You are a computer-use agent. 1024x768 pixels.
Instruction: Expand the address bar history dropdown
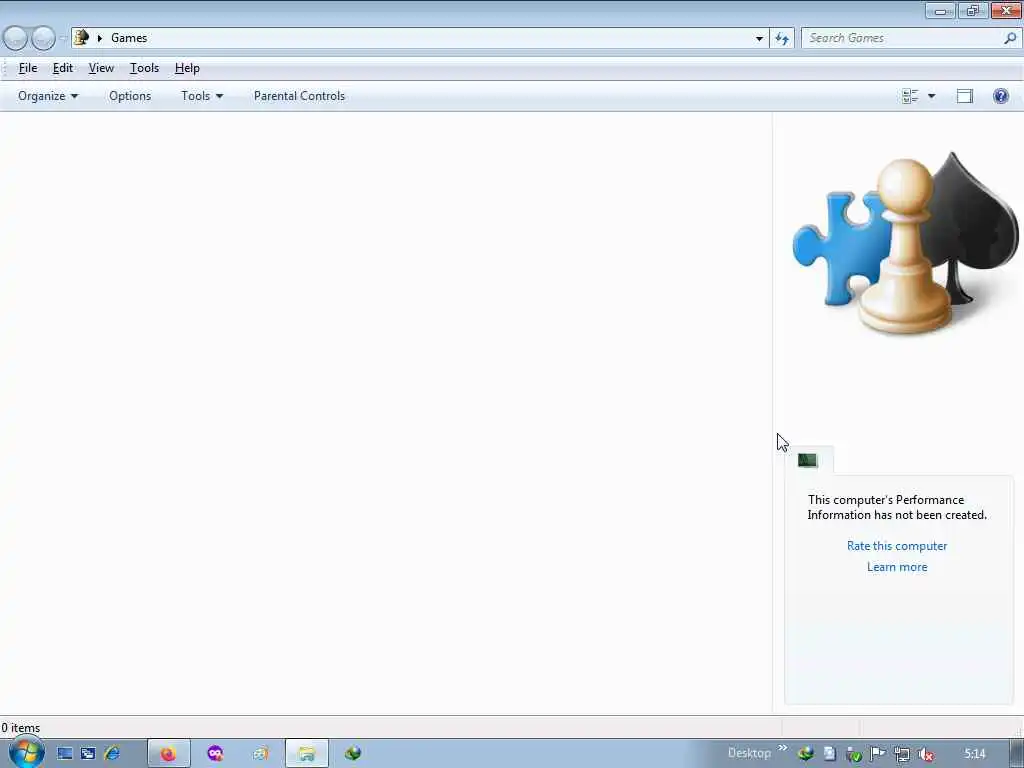pos(759,38)
